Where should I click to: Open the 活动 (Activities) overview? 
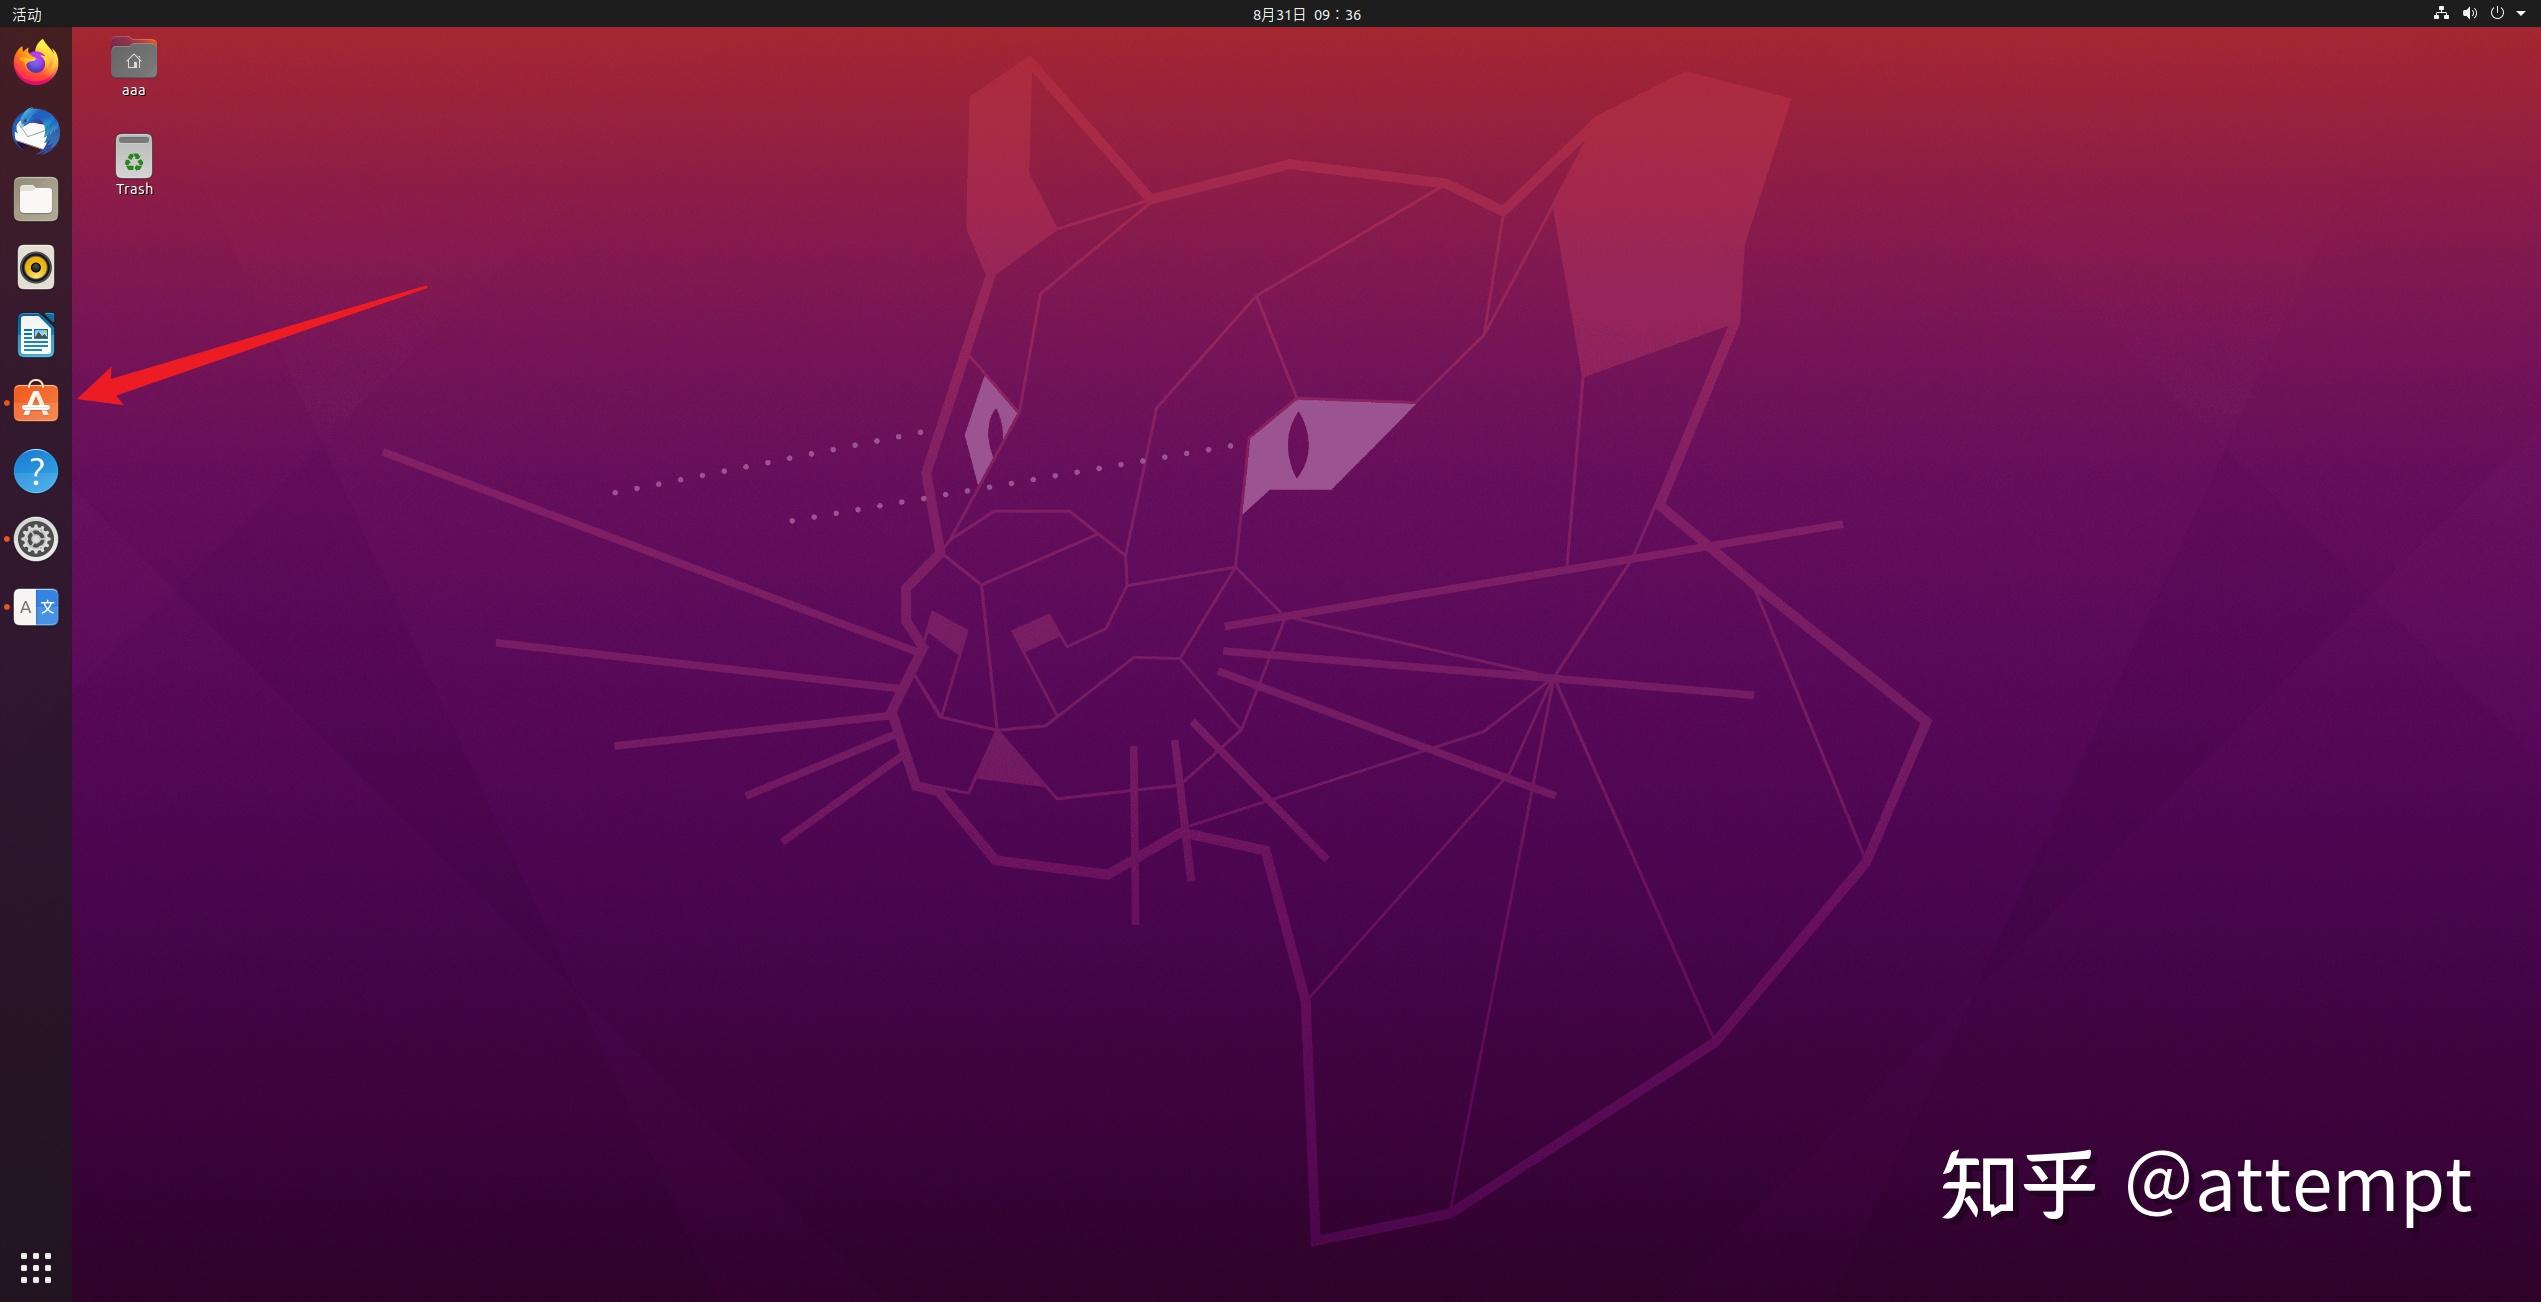coord(26,14)
